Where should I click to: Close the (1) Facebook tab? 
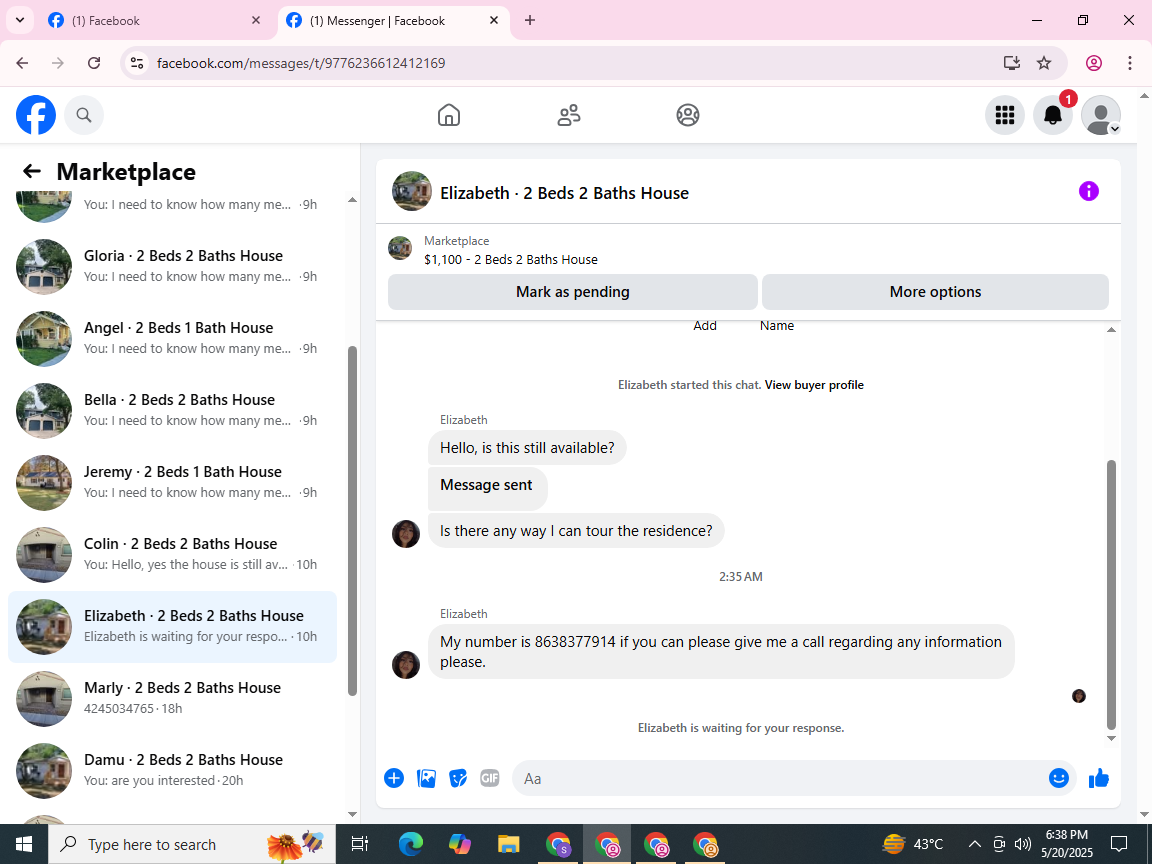[256, 21]
